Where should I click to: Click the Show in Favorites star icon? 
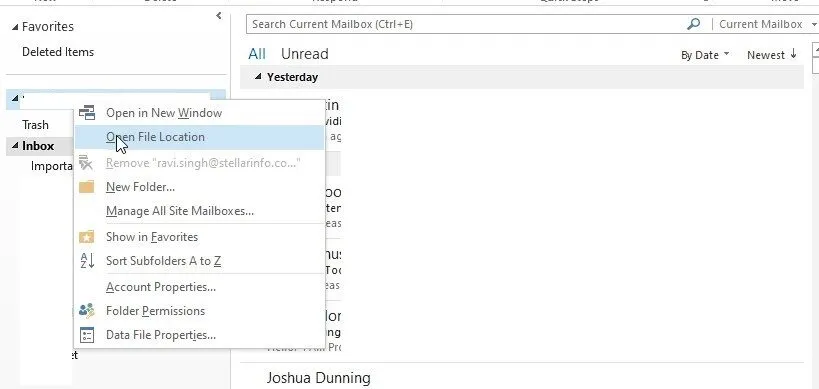[87, 237]
